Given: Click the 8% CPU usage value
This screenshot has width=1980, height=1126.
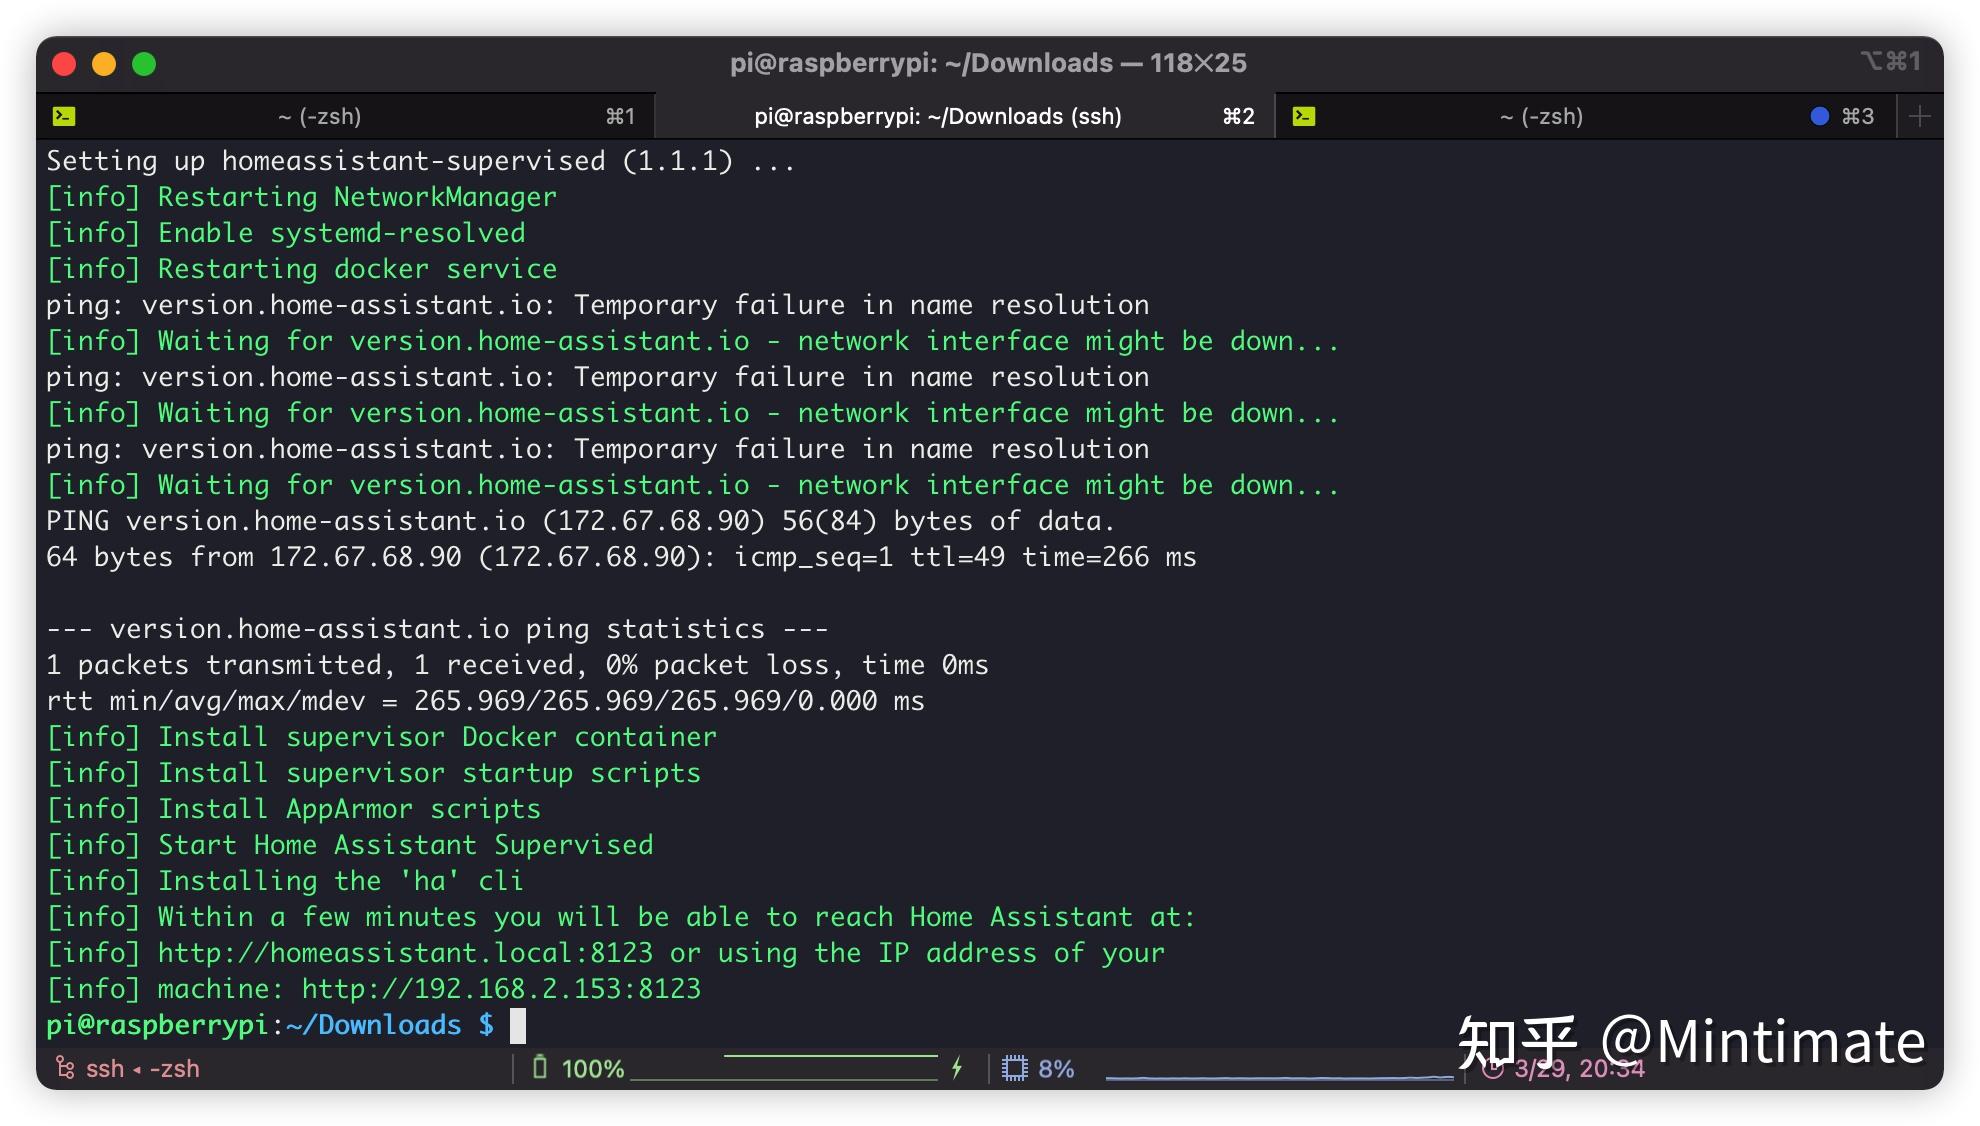Looking at the screenshot, I should click(x=1056, y=1069).
